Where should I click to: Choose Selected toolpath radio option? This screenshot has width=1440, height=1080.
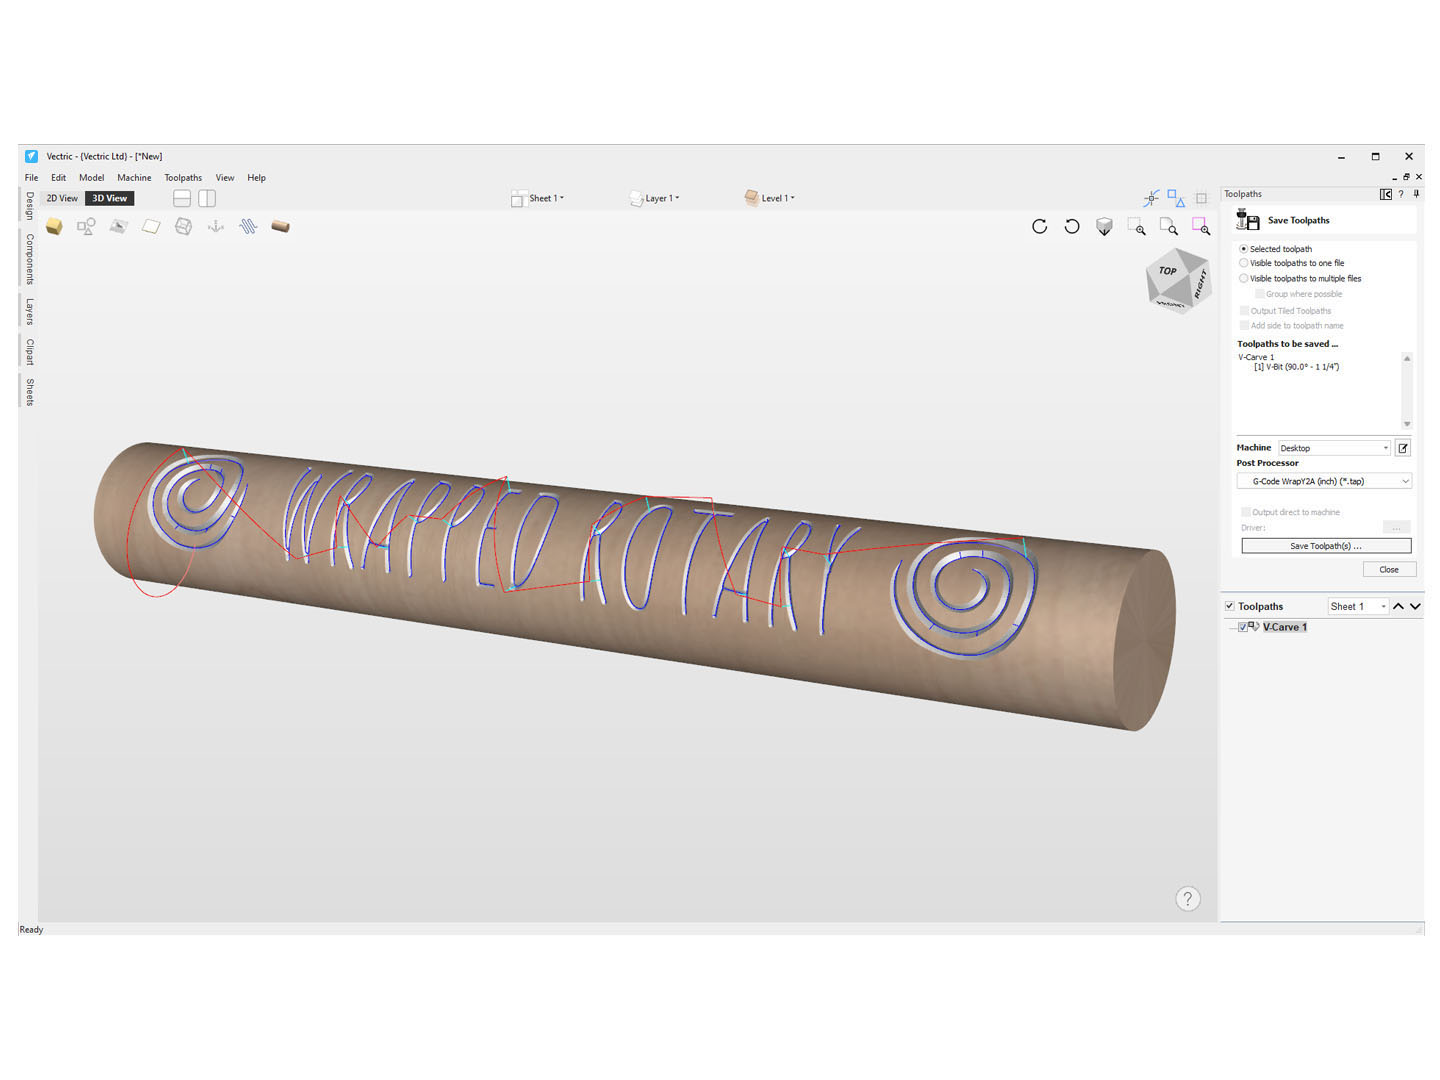(x=1244, y=249)
